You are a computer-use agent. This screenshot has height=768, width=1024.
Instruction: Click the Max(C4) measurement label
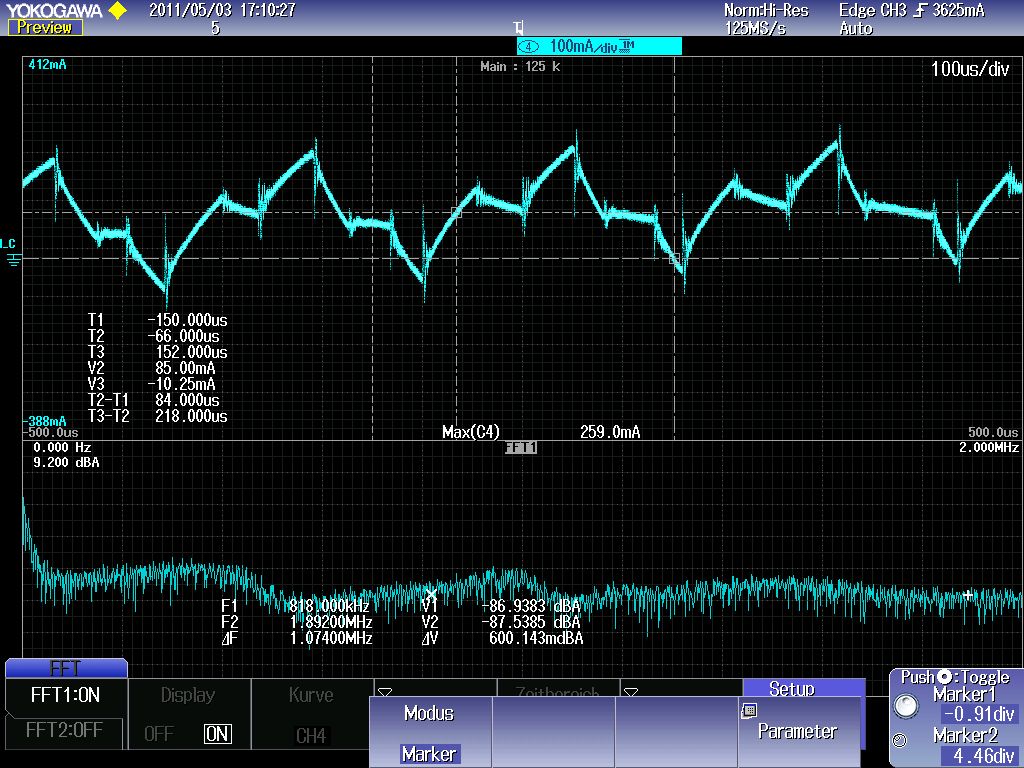pos(471,432)
